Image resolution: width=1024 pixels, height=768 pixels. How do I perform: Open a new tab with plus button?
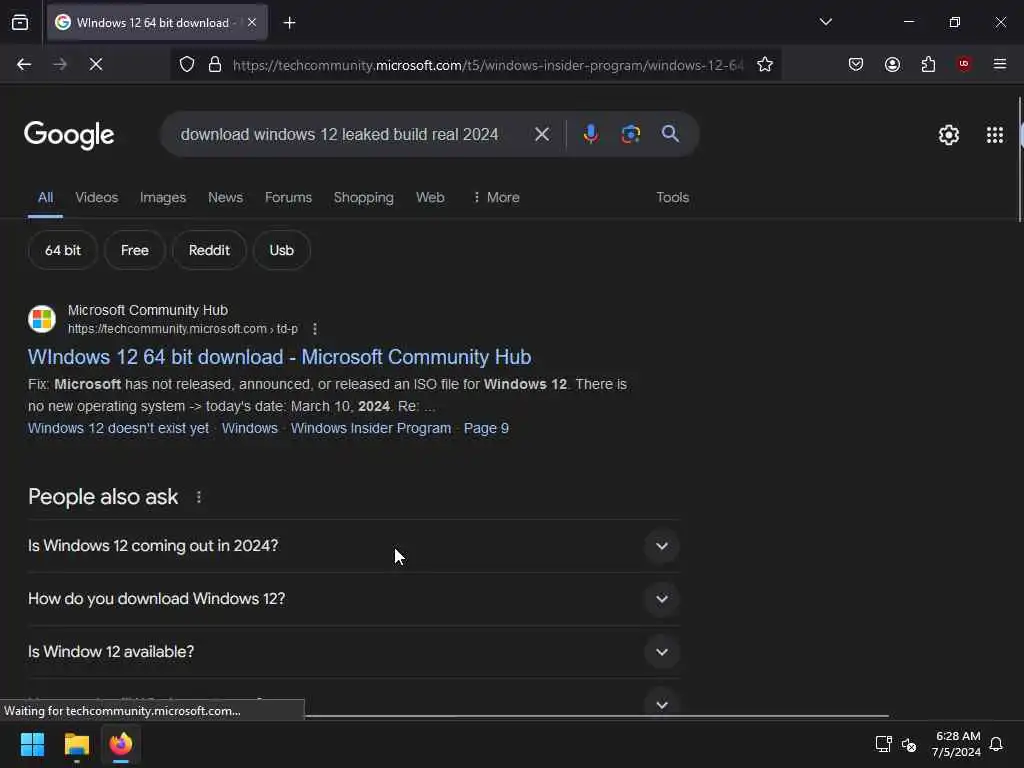coord(289,23)
